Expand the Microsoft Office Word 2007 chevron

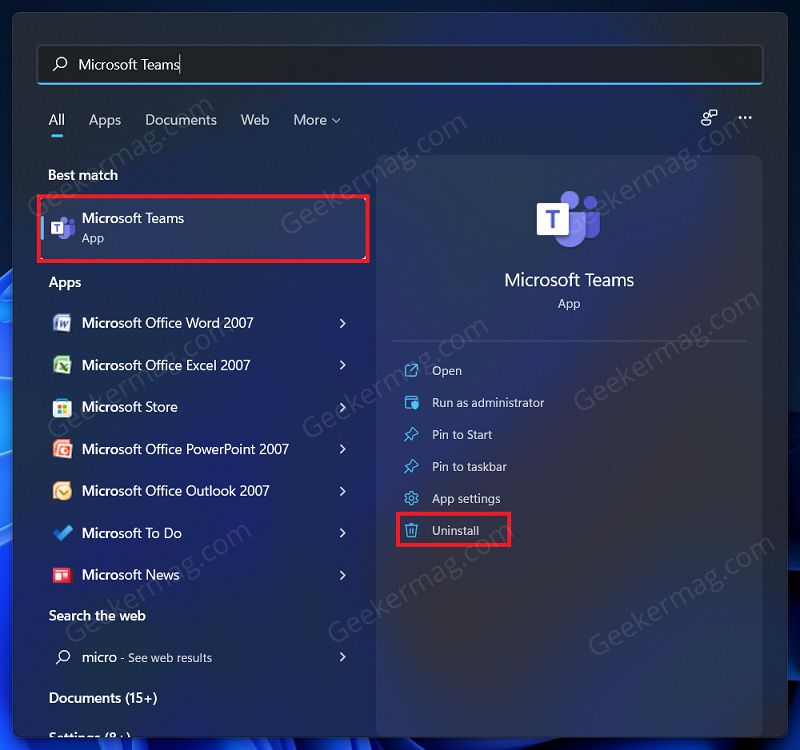[x=342, y=323]
